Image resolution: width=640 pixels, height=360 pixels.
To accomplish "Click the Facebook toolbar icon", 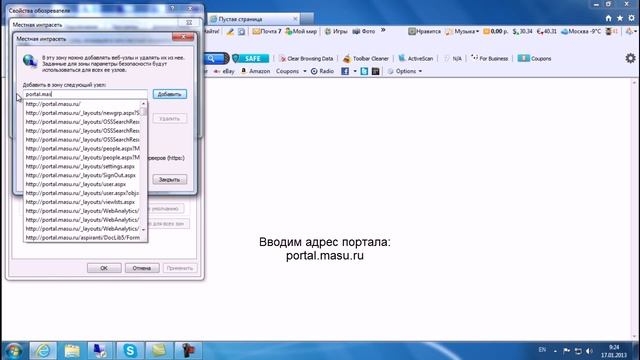I will click(x=345, y=71).
